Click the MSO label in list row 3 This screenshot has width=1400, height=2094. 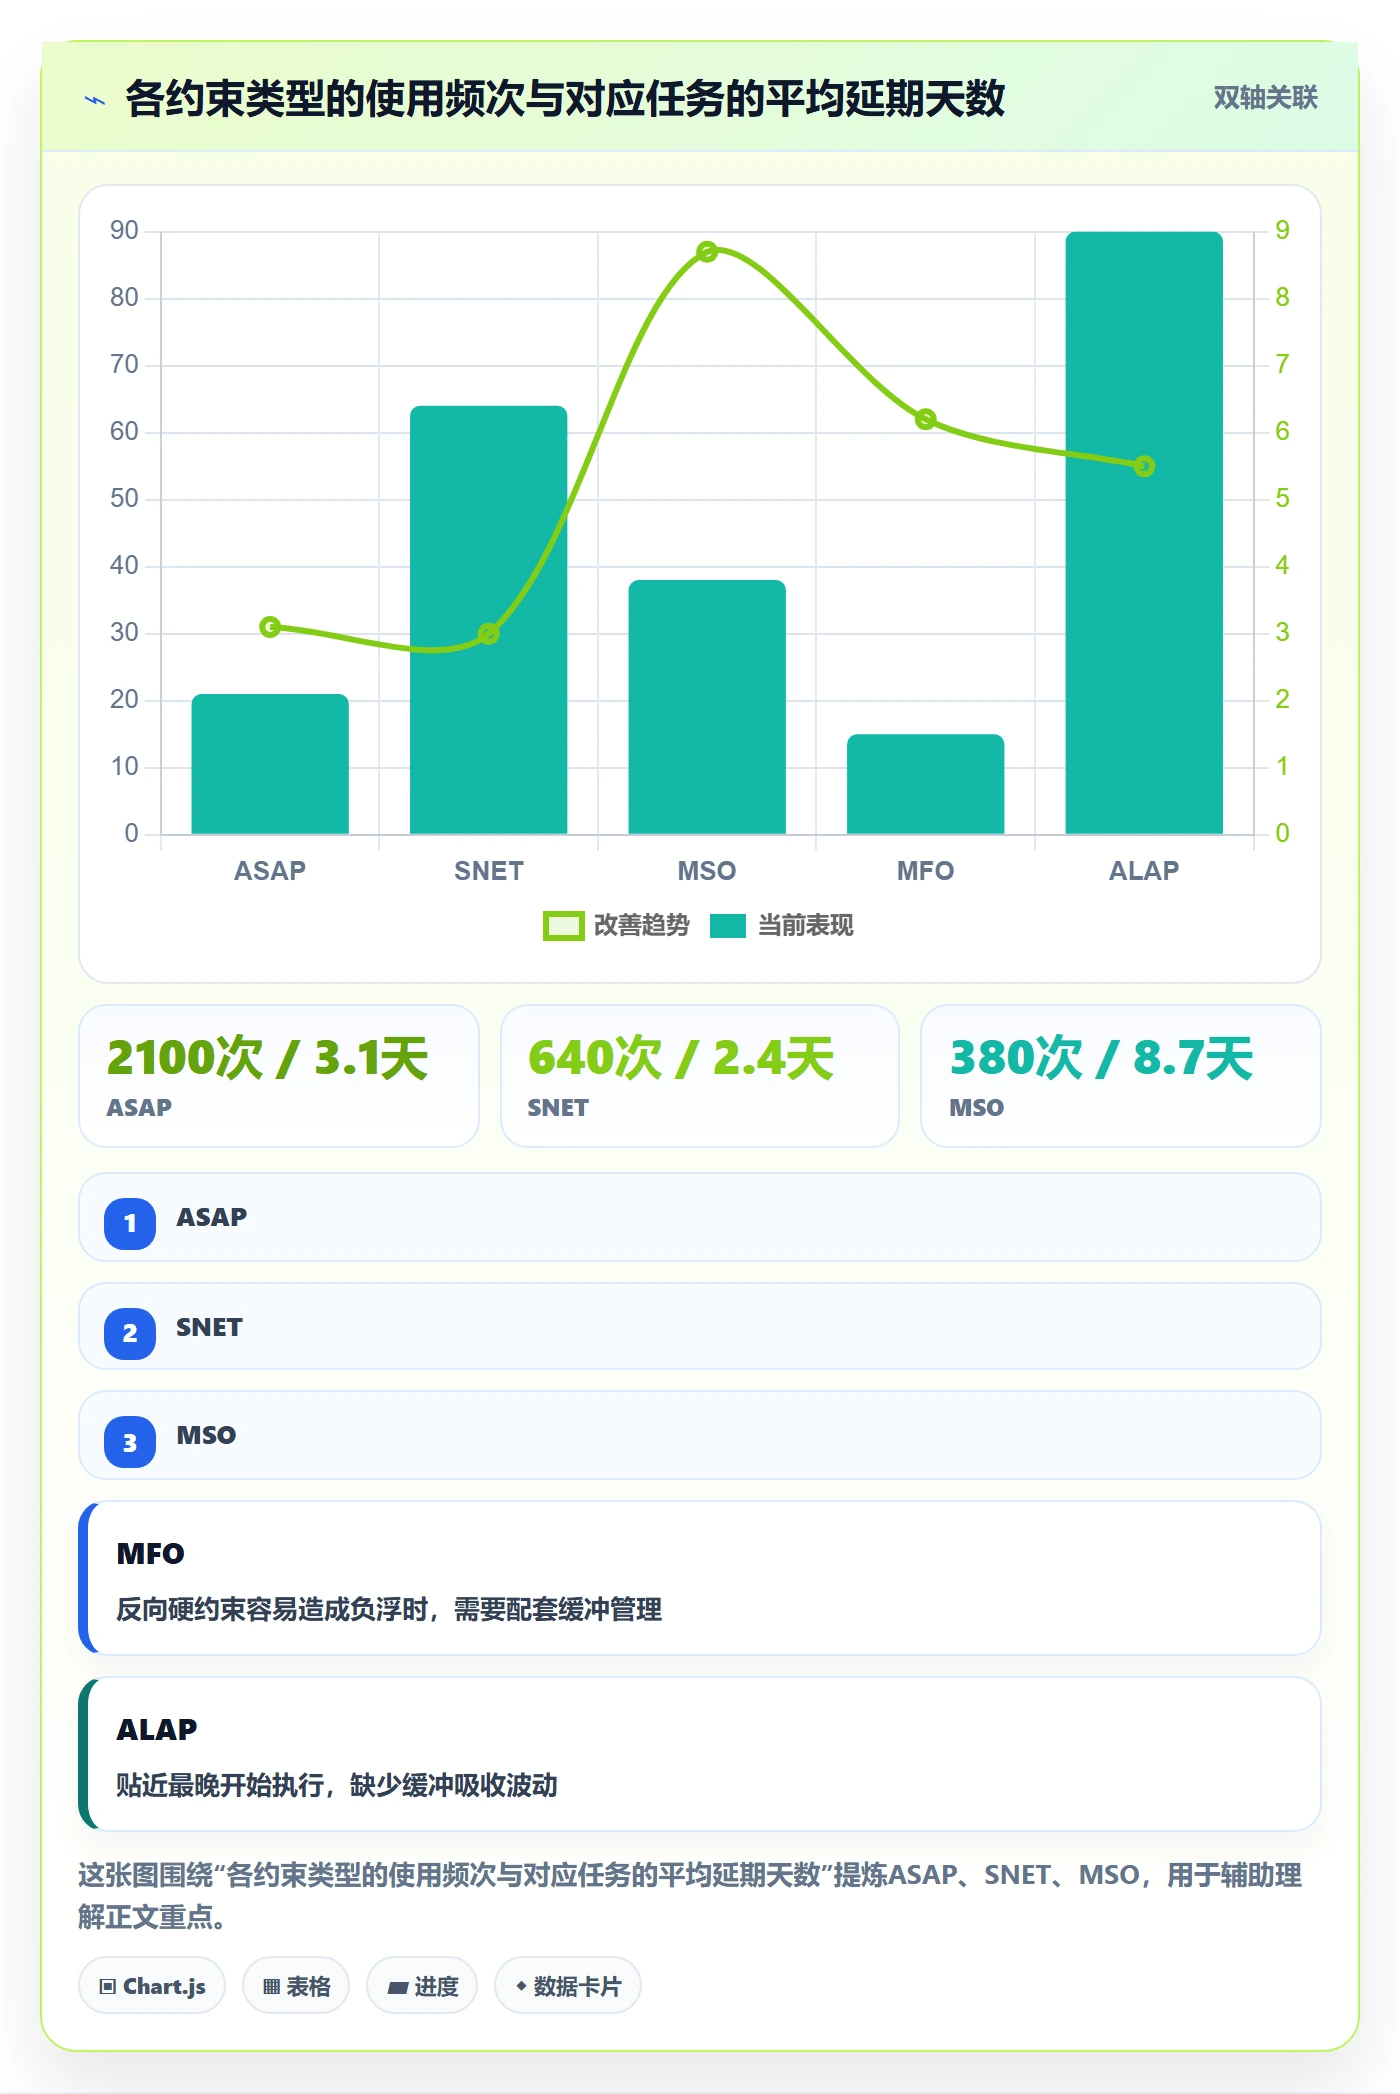[206, 1435]
